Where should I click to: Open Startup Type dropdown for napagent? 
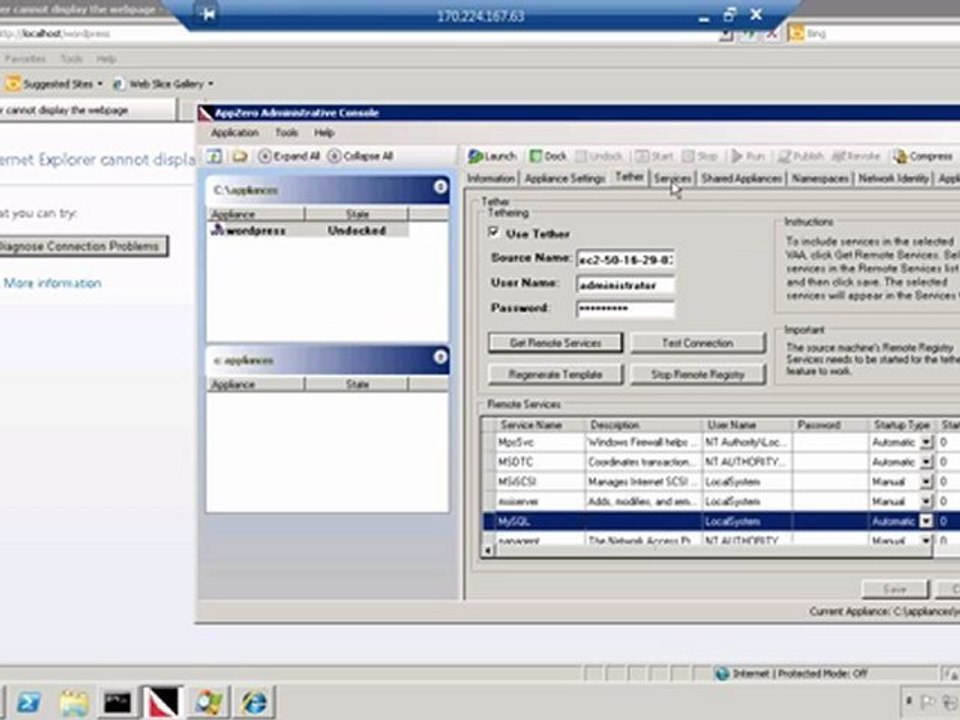click(926, 540)
